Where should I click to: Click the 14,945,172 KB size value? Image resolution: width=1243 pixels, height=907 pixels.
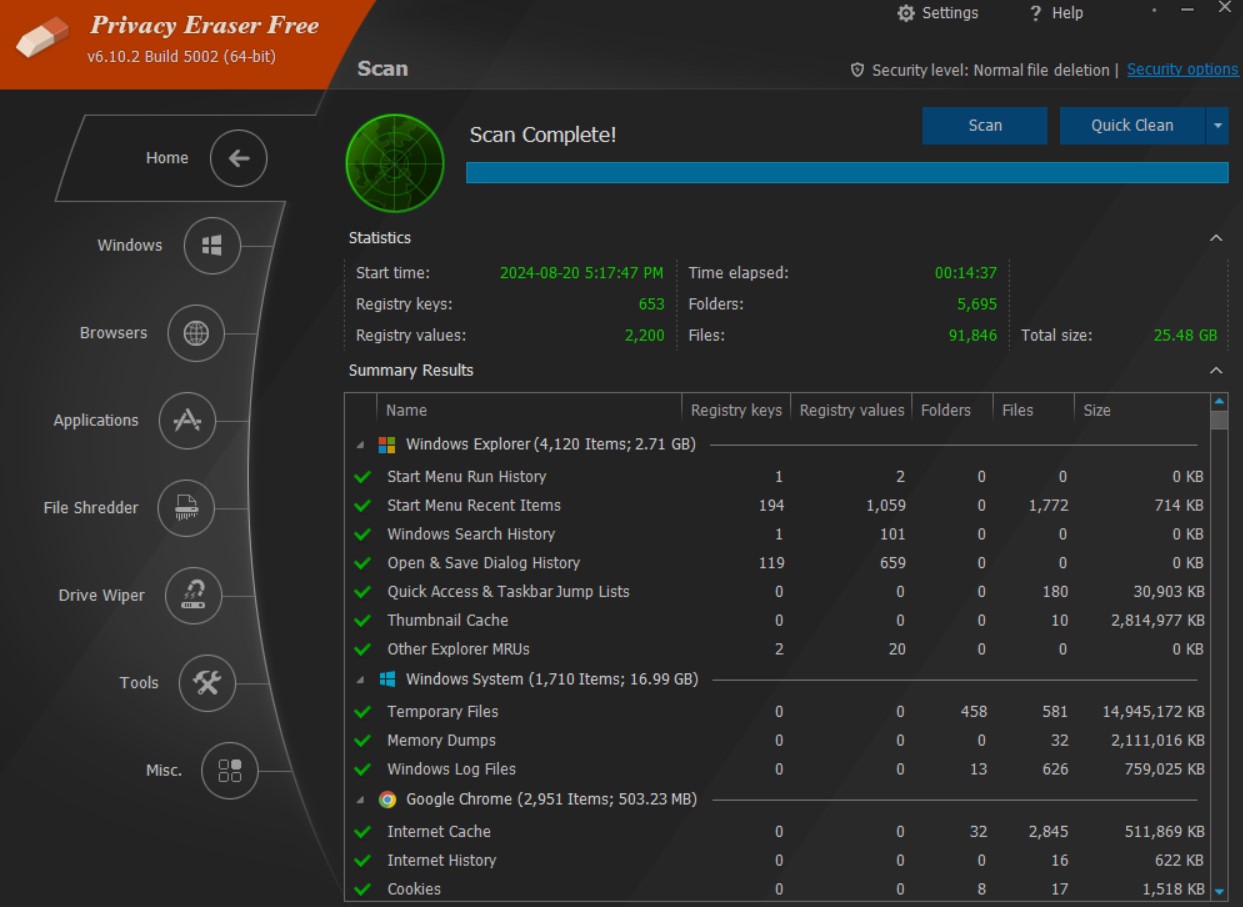click(x=1153, y=712)
